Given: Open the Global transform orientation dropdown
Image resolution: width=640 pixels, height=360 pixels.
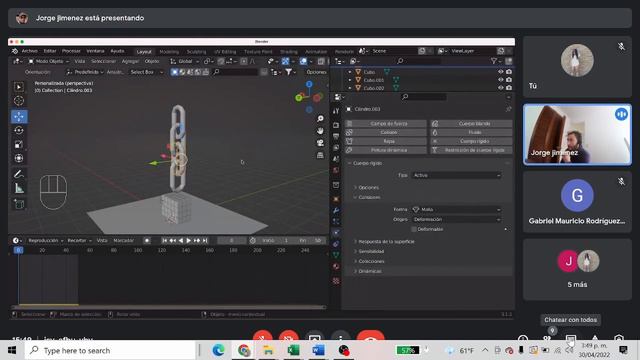Looking at the screenshot, I should coord(184,61).
